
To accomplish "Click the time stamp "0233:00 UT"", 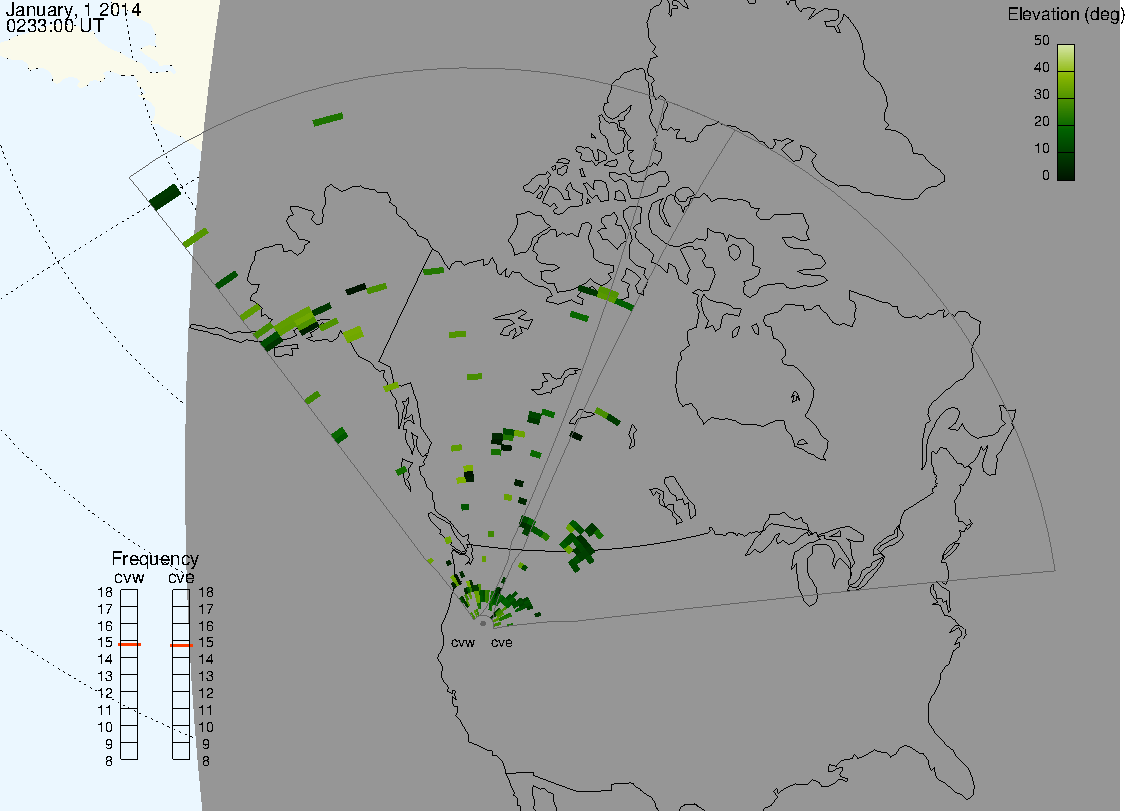I will [55, 26].
